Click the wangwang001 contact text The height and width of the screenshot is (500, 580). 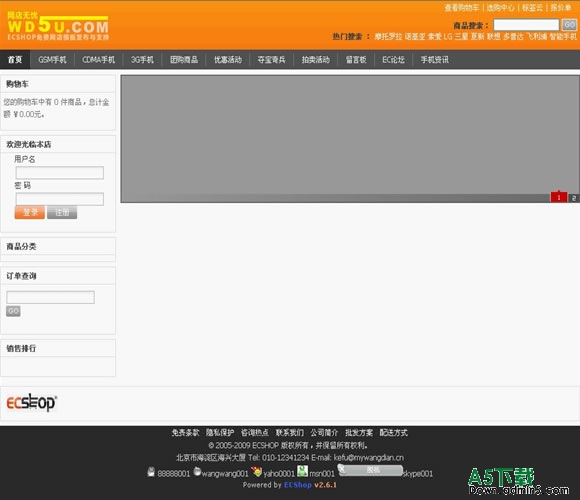coord(225,473)
